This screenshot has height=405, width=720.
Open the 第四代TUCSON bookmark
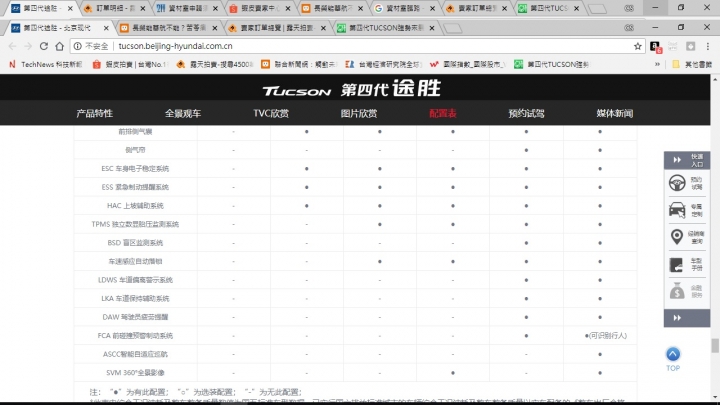551,64
